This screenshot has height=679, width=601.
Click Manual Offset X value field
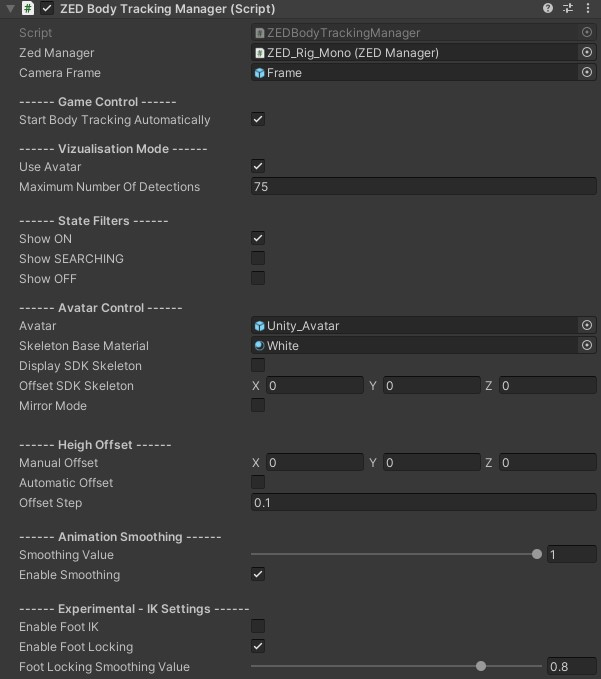point(315,462)
